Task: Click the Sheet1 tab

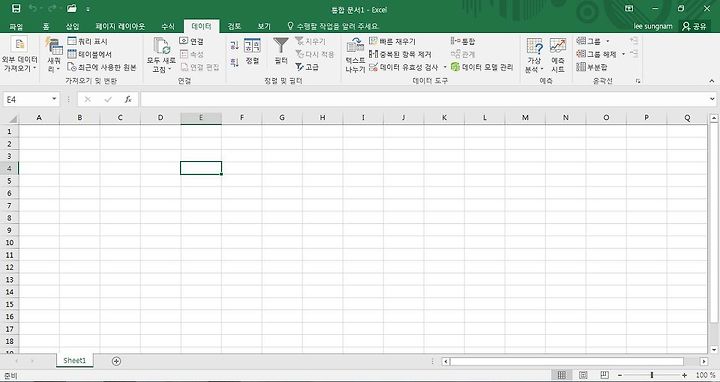Action: point(74,360)
